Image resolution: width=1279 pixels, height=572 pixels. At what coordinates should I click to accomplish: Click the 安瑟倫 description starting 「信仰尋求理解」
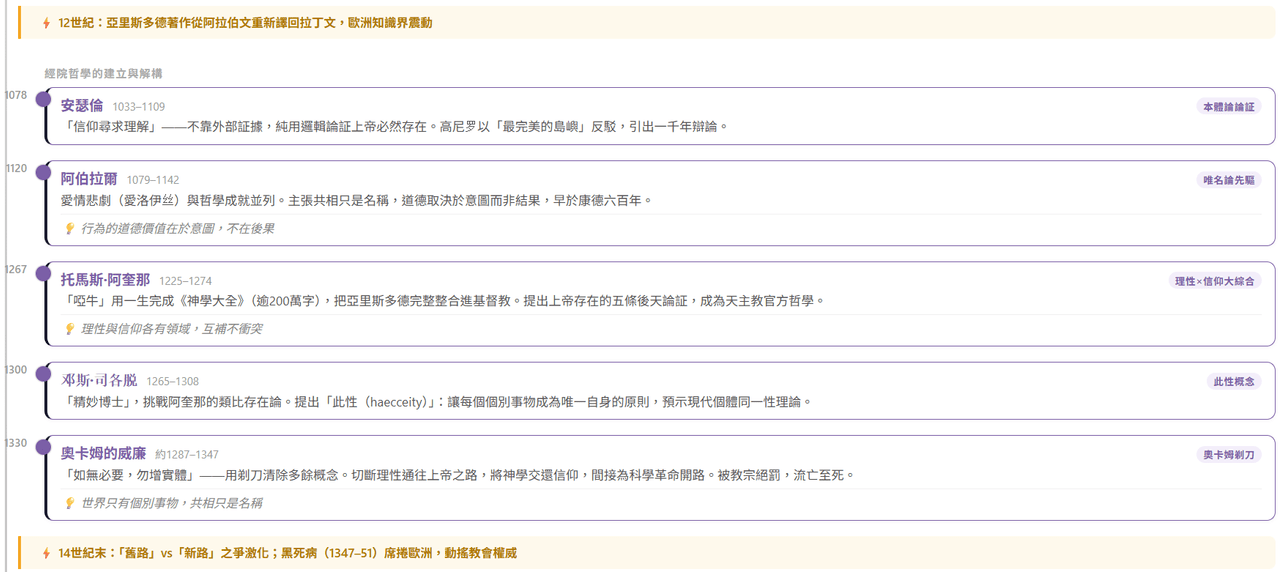click(x=395, y=127)
